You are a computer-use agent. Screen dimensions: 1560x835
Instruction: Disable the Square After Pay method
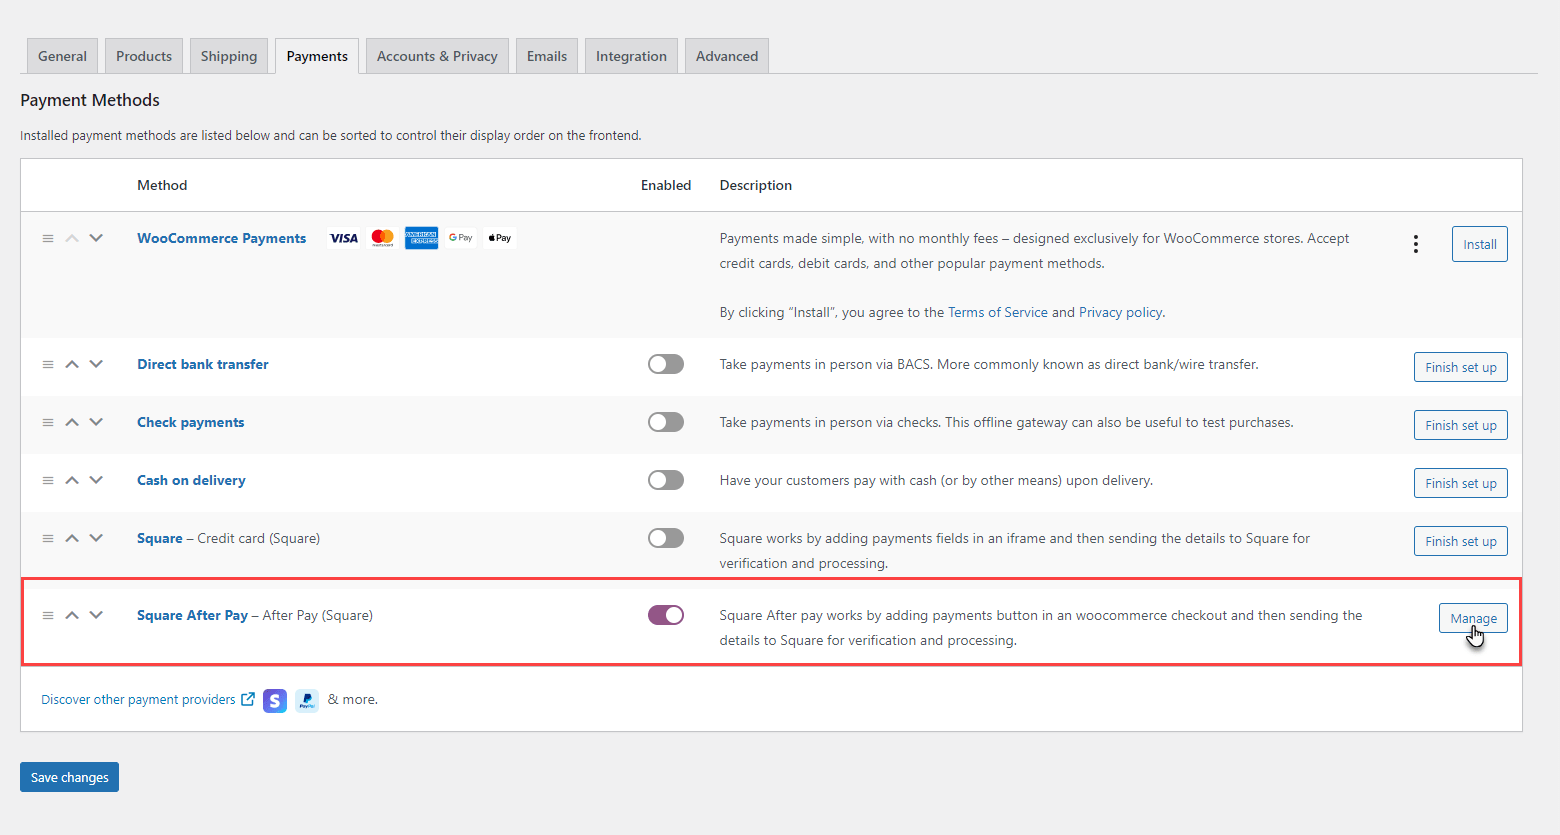(x=665, y=614)
